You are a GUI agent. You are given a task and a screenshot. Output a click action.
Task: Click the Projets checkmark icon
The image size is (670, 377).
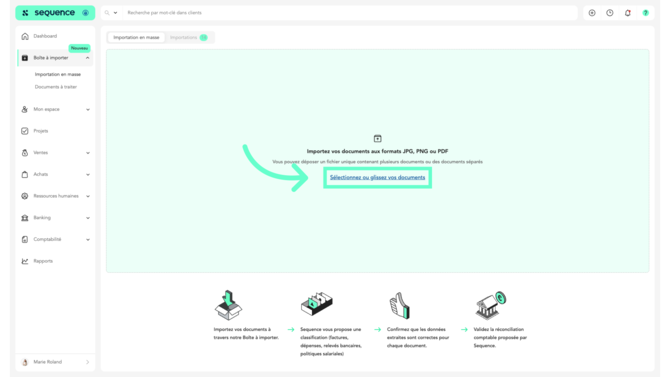(x=25, y=131)
